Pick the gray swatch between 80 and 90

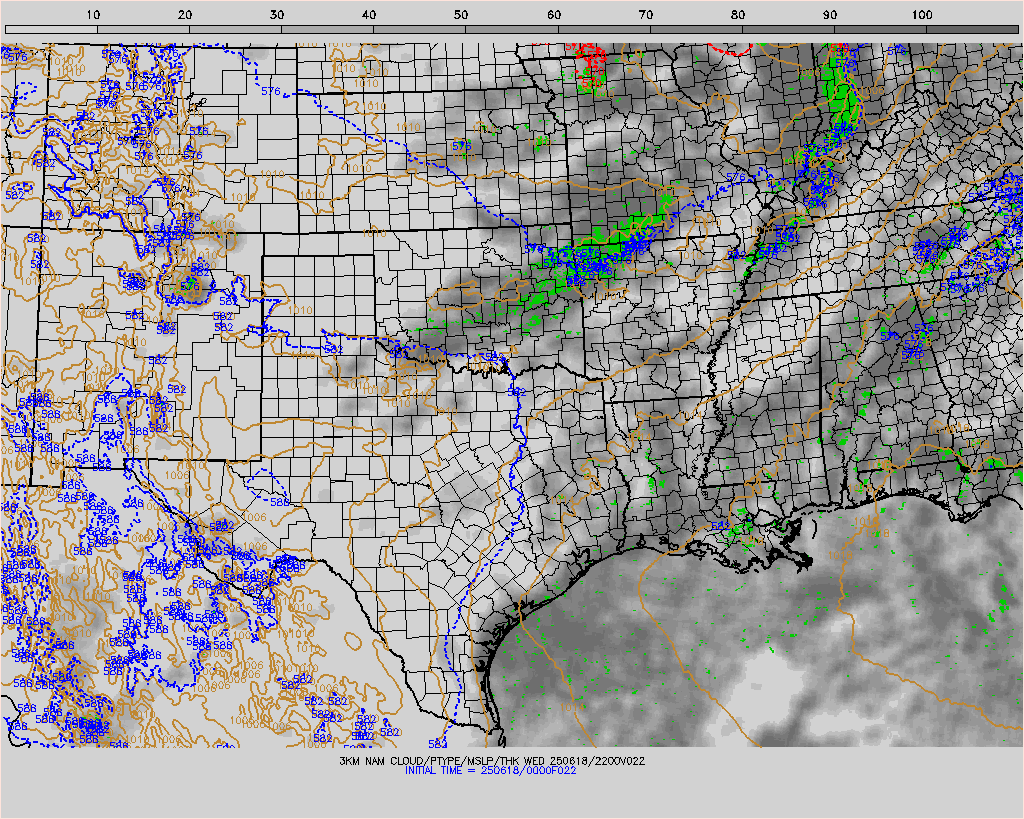(788, 29)
